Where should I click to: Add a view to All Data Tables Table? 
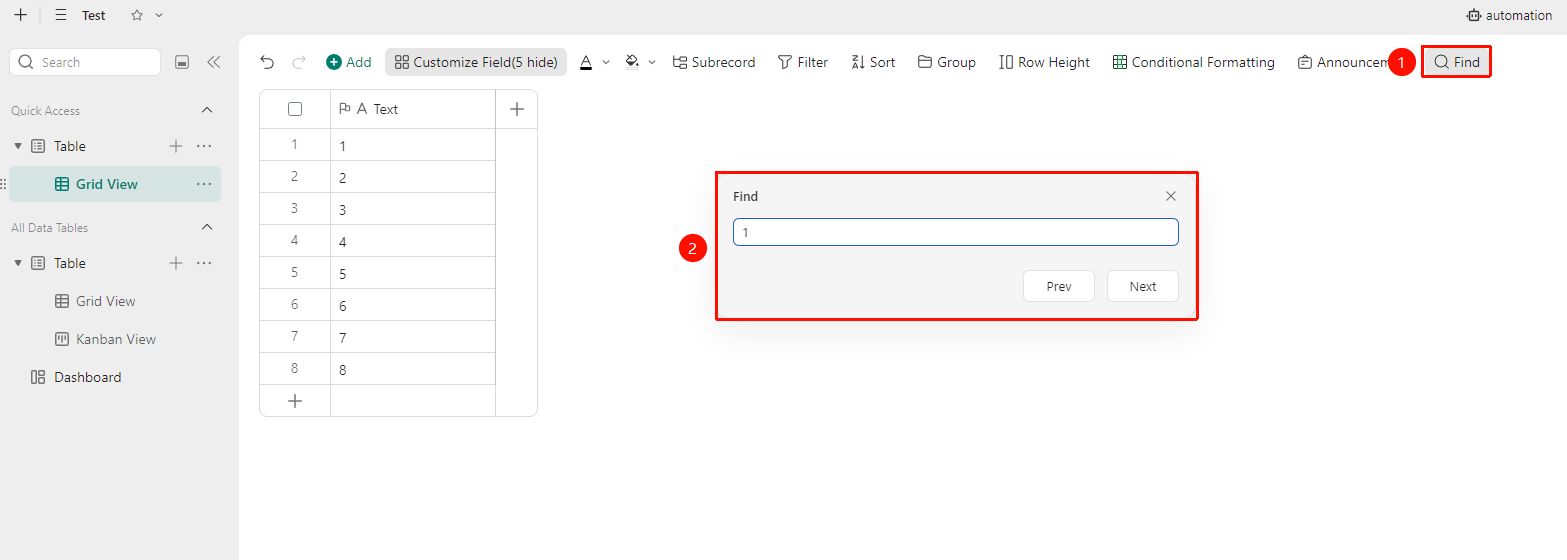pos(176,263)
